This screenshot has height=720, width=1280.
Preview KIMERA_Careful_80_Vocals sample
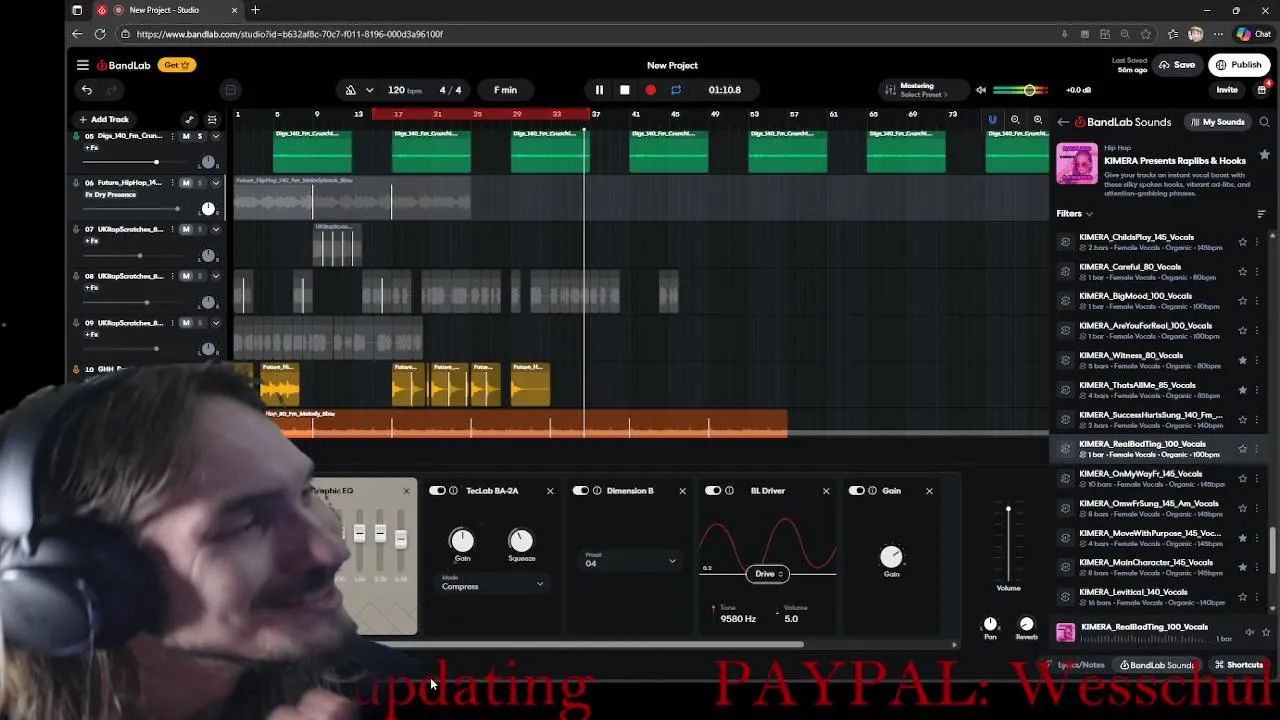[1065, 271]
